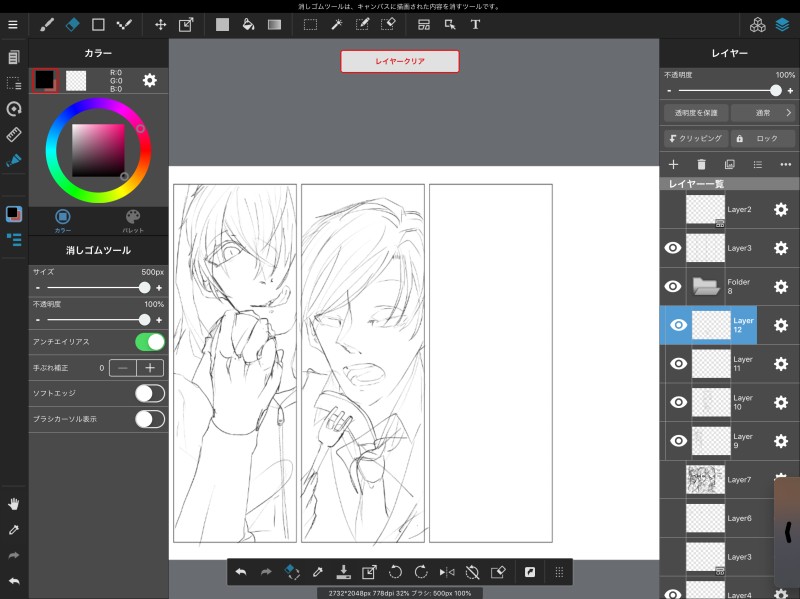Viewport: 800px width, 599px height.
Task: Switch to the カラー color tab
Action: tap(63, 221)
